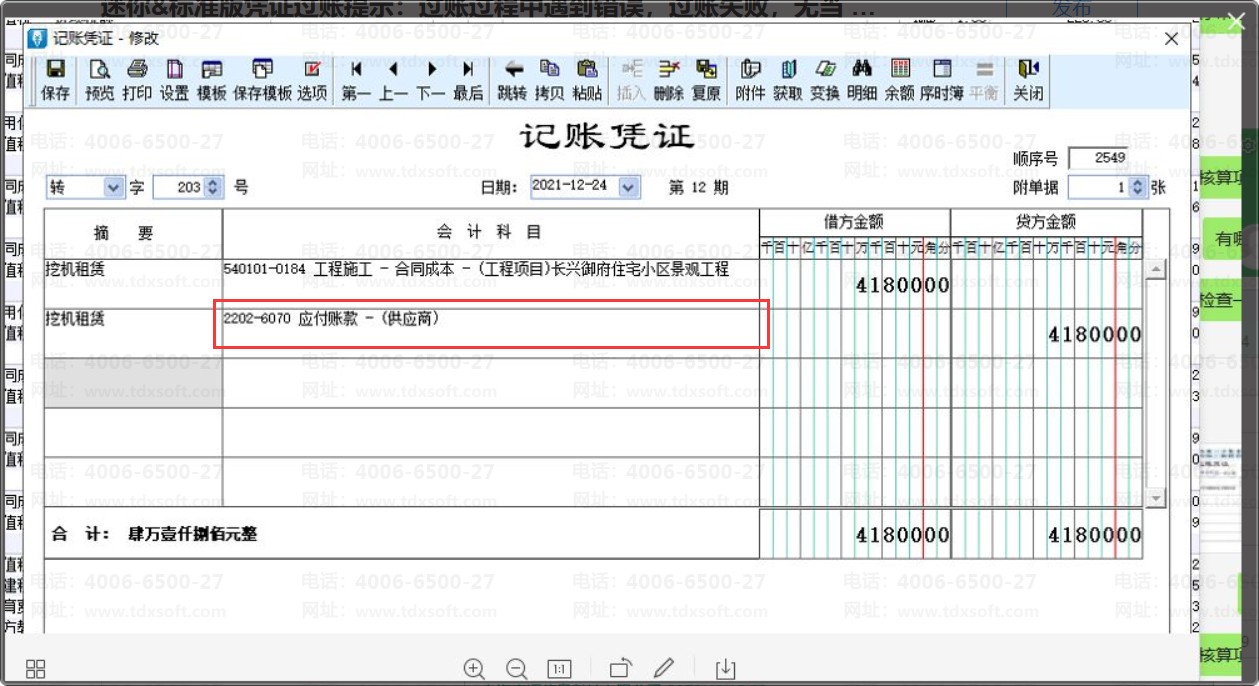Go to first voucher (第一)
This screenshot has width=1259, height=686.
356,80
